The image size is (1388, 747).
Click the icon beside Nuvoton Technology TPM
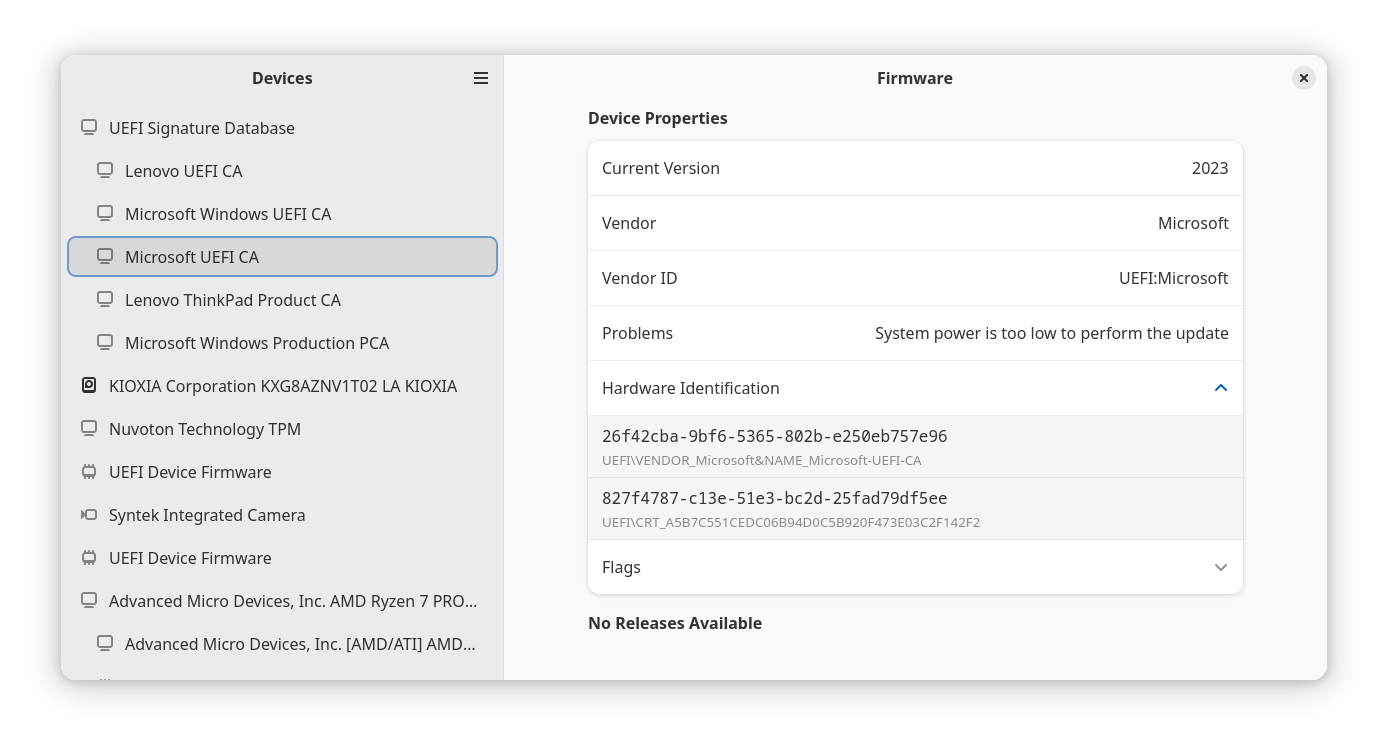89,429
